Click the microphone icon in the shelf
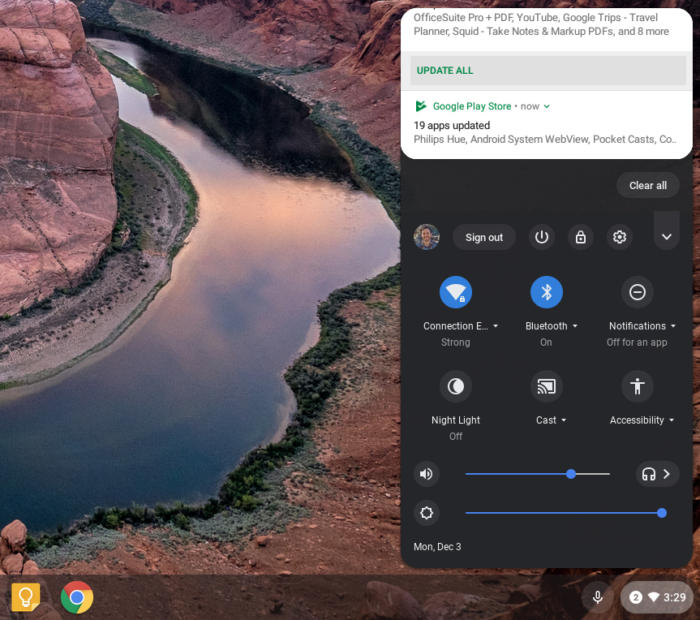 pyautogui.click(x=597, y=597)
